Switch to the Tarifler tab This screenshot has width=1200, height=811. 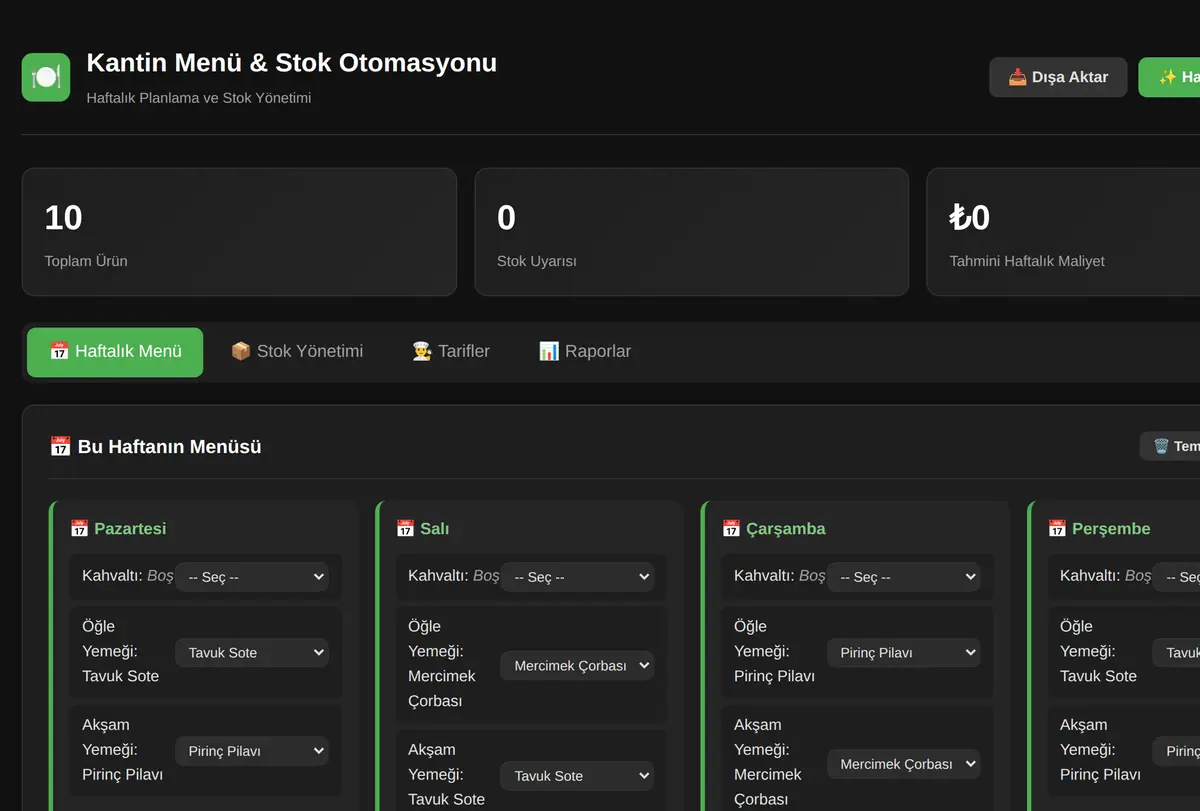[451, 352]
